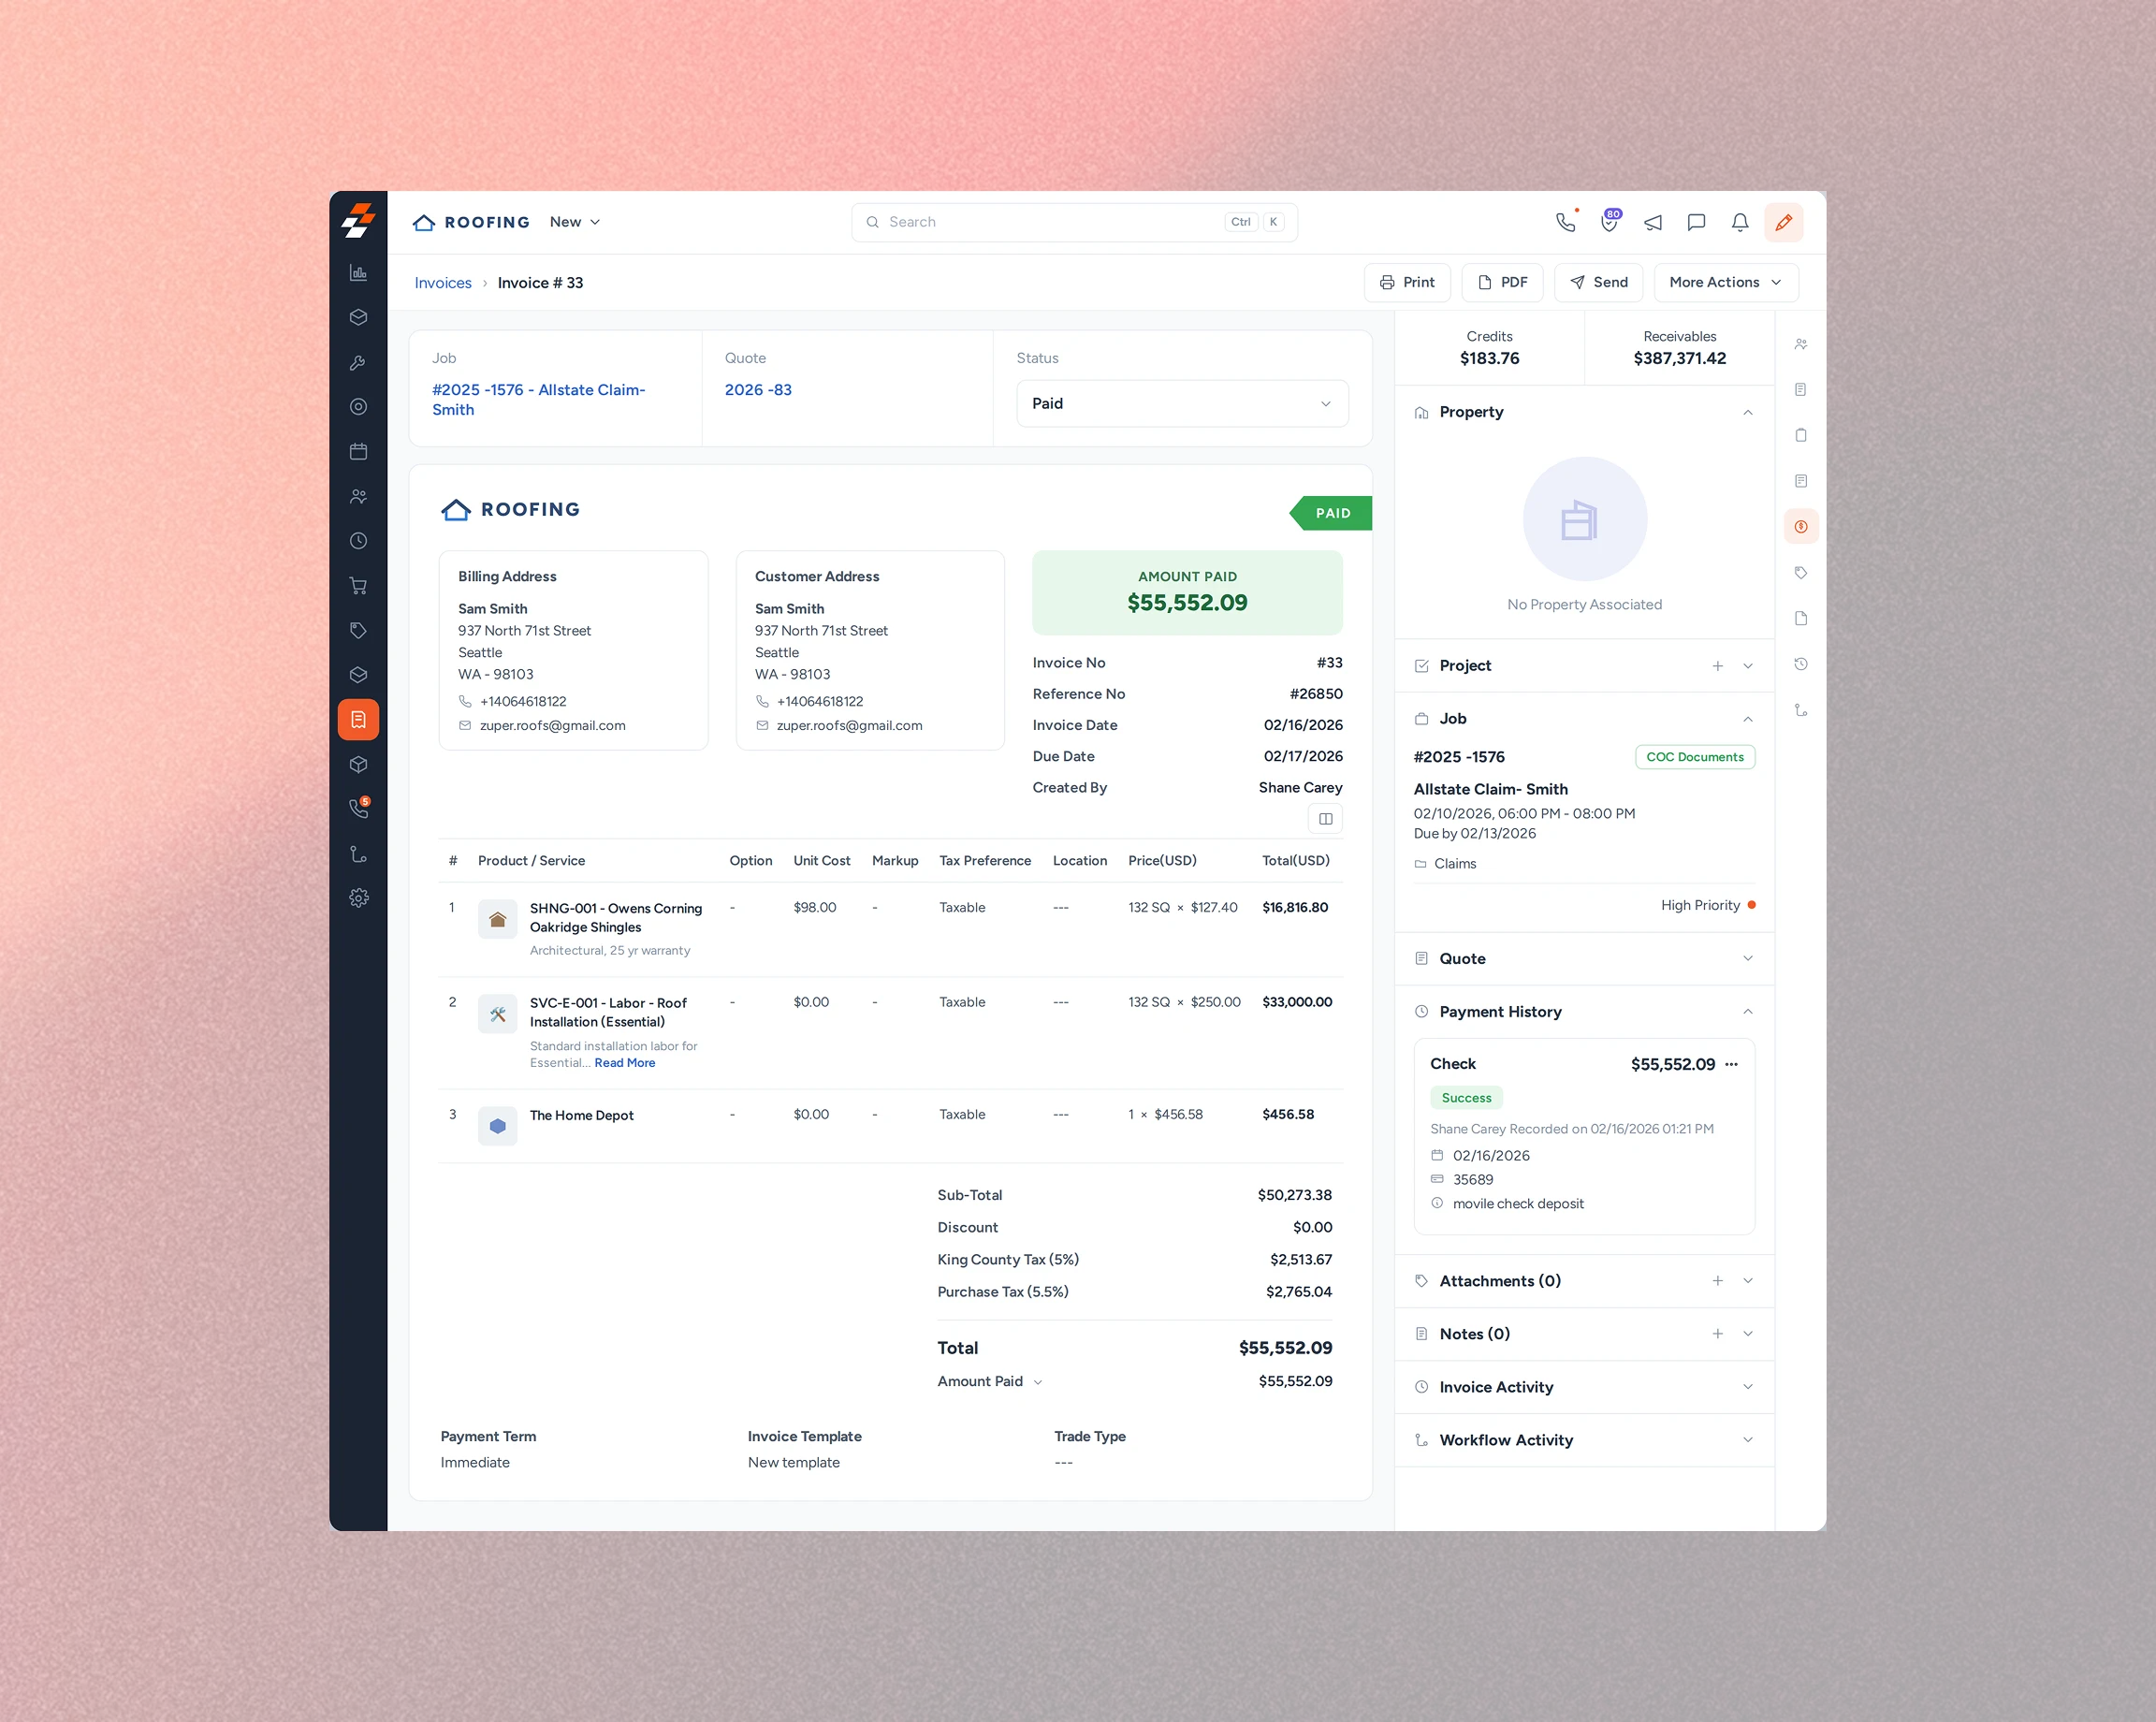Click the megaphone announcements icon
Screen dimensions: 2156x1722
pos(1653,222)
